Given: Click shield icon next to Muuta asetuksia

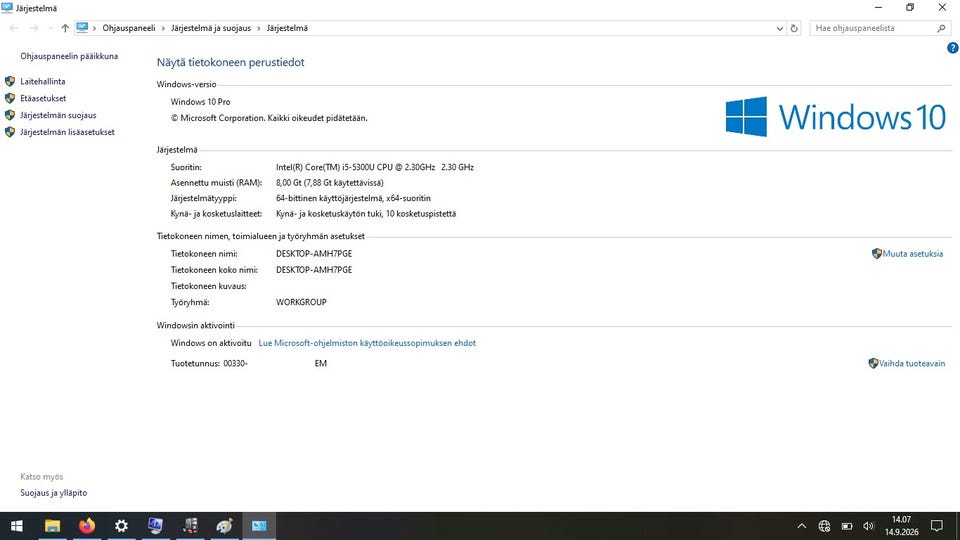Looking at the screenshot, I should point(877,253).
